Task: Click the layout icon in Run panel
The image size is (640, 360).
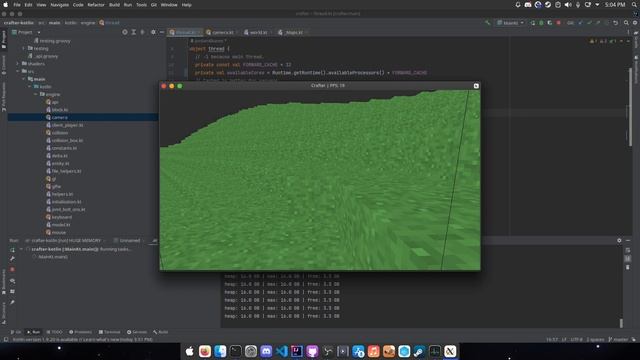Action: coord(12,291)
